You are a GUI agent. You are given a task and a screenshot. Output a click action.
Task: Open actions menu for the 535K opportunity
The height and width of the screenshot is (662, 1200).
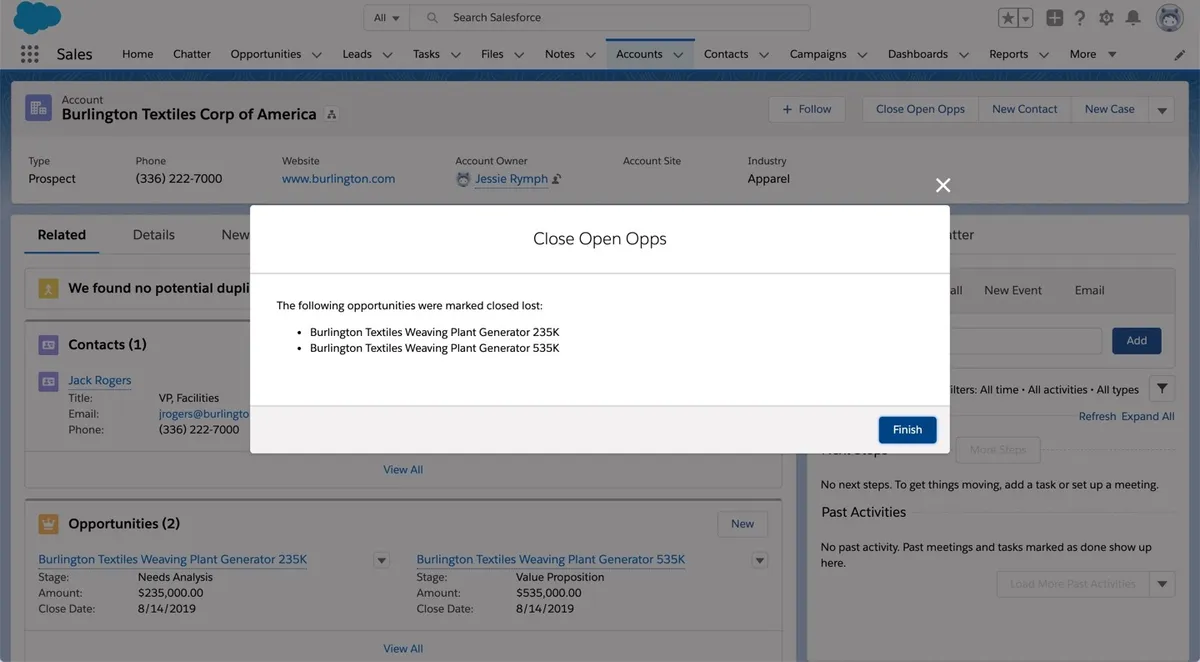pos(759,561)
